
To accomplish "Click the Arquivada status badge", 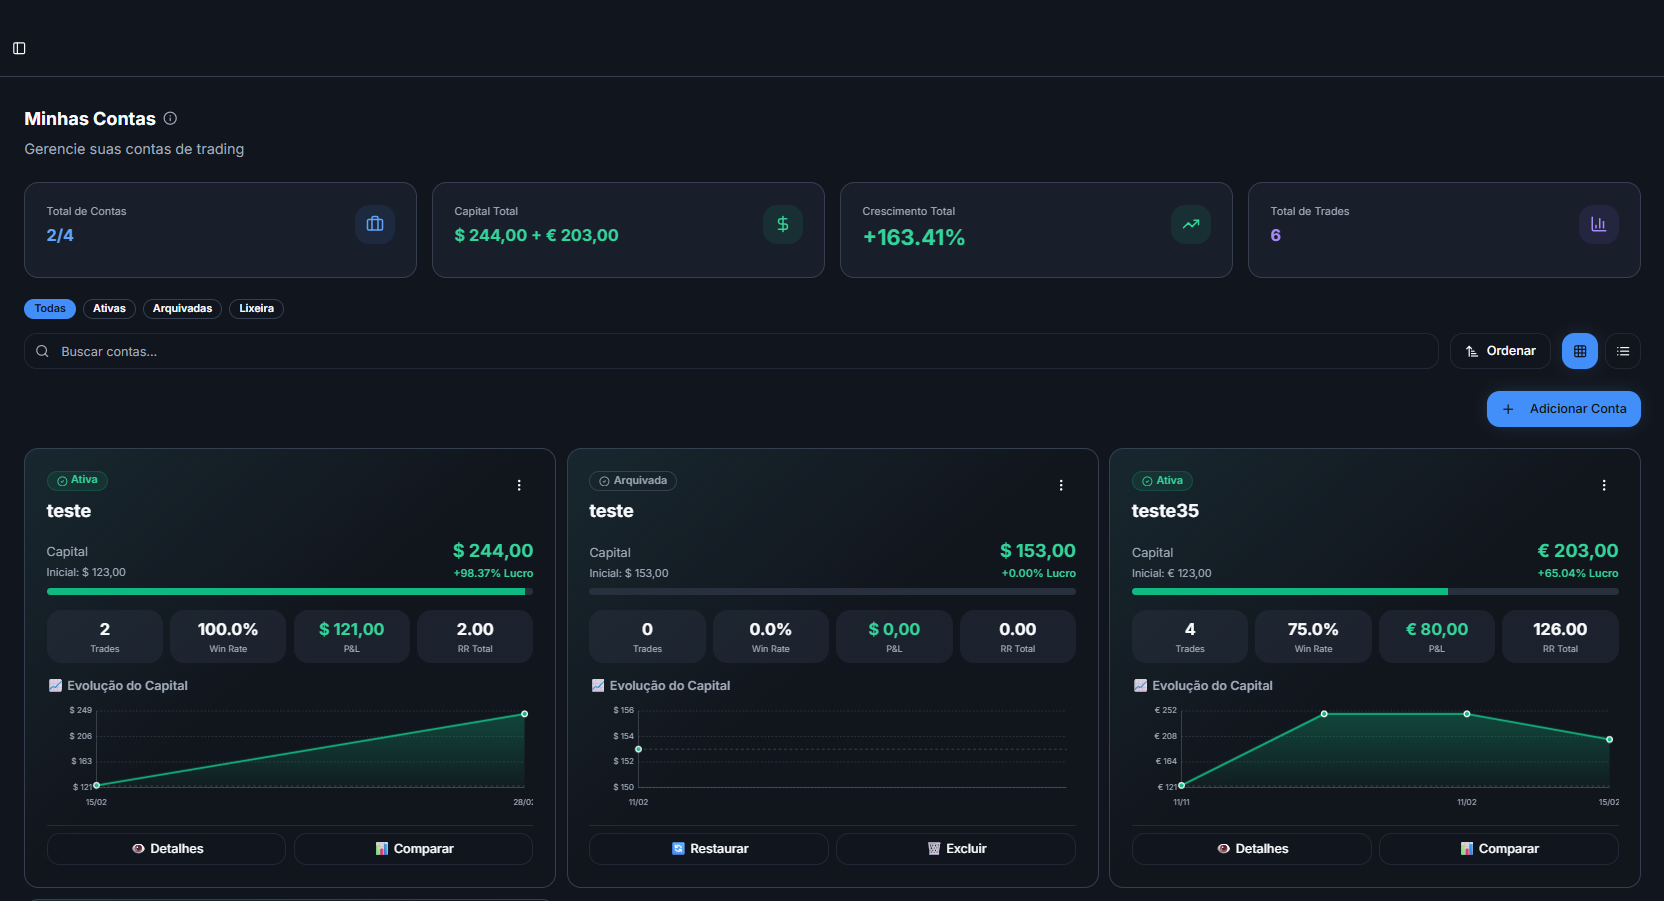I will coord(633,481).
